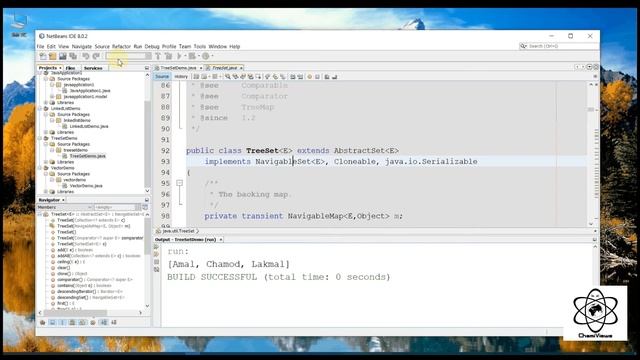640x360 pixels.
Task: Click the Profile Project toolbar icon
Action: tap(206, 56)
